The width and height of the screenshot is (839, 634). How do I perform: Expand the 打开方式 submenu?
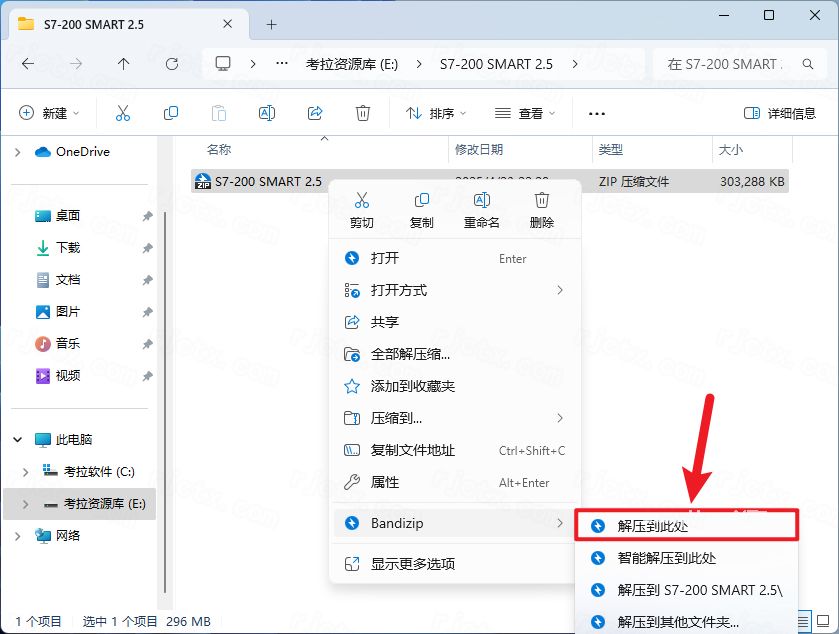[x=400, y=290]
